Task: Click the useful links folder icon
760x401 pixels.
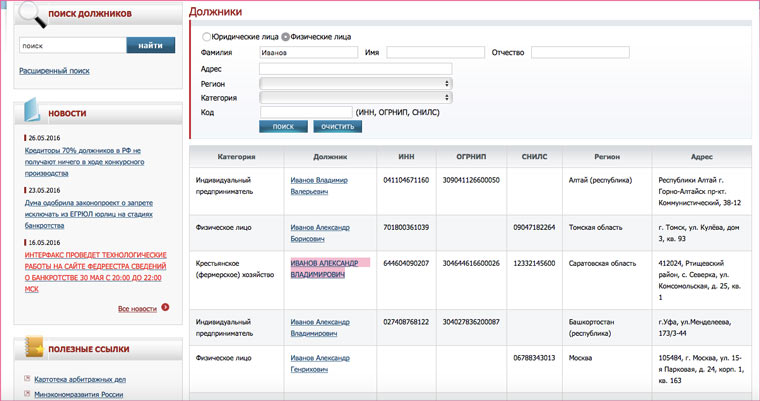Action: click(33, 348)
